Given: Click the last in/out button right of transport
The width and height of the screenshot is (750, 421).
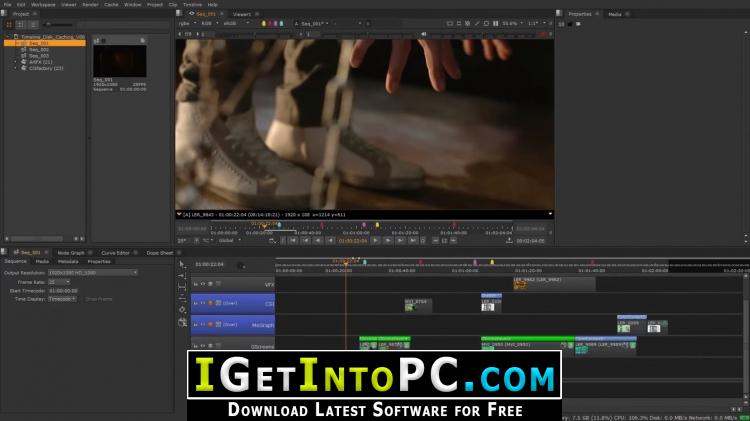Looking at the screenshot, I should (453, 241).
